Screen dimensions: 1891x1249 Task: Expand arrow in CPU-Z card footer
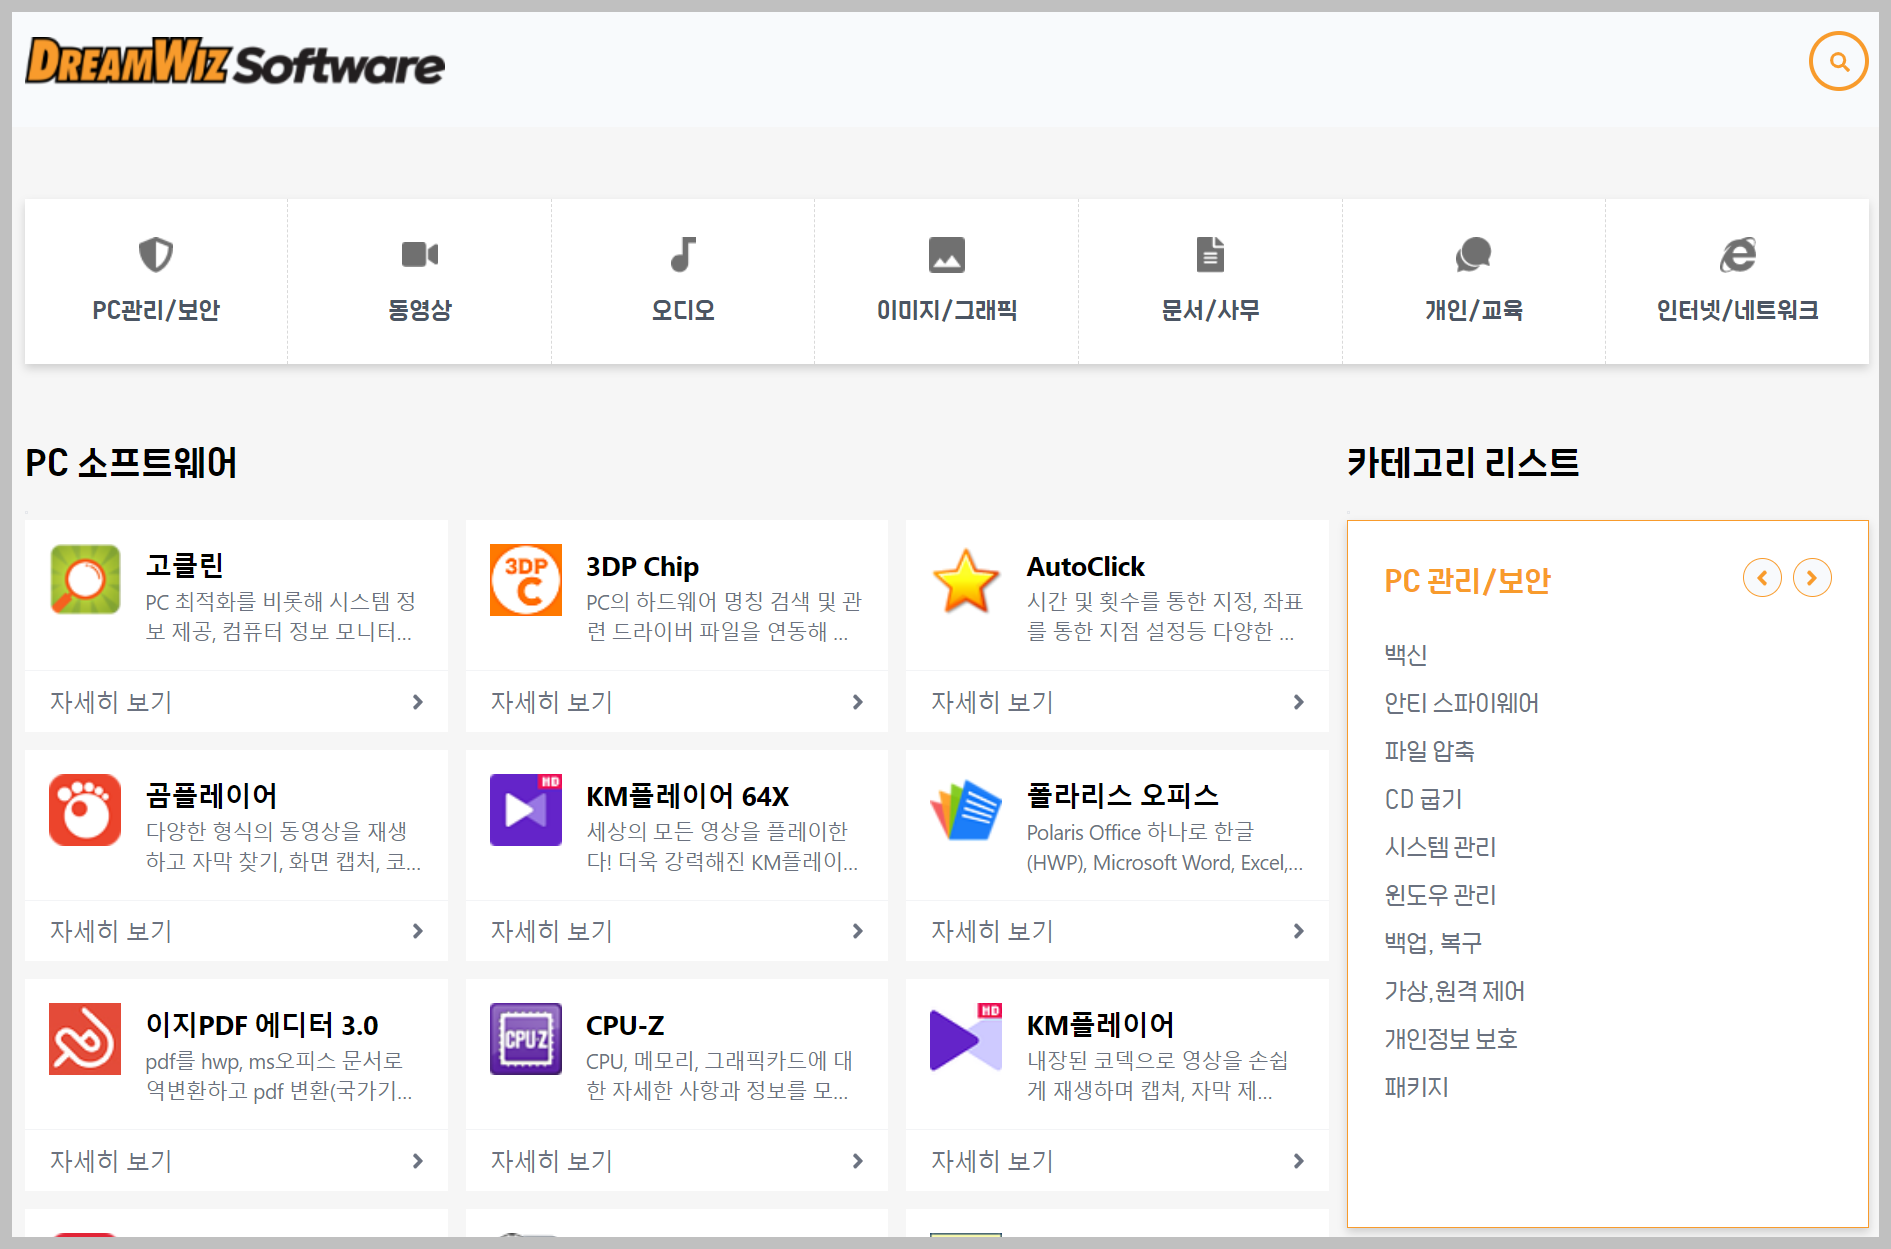(858, 1161)
